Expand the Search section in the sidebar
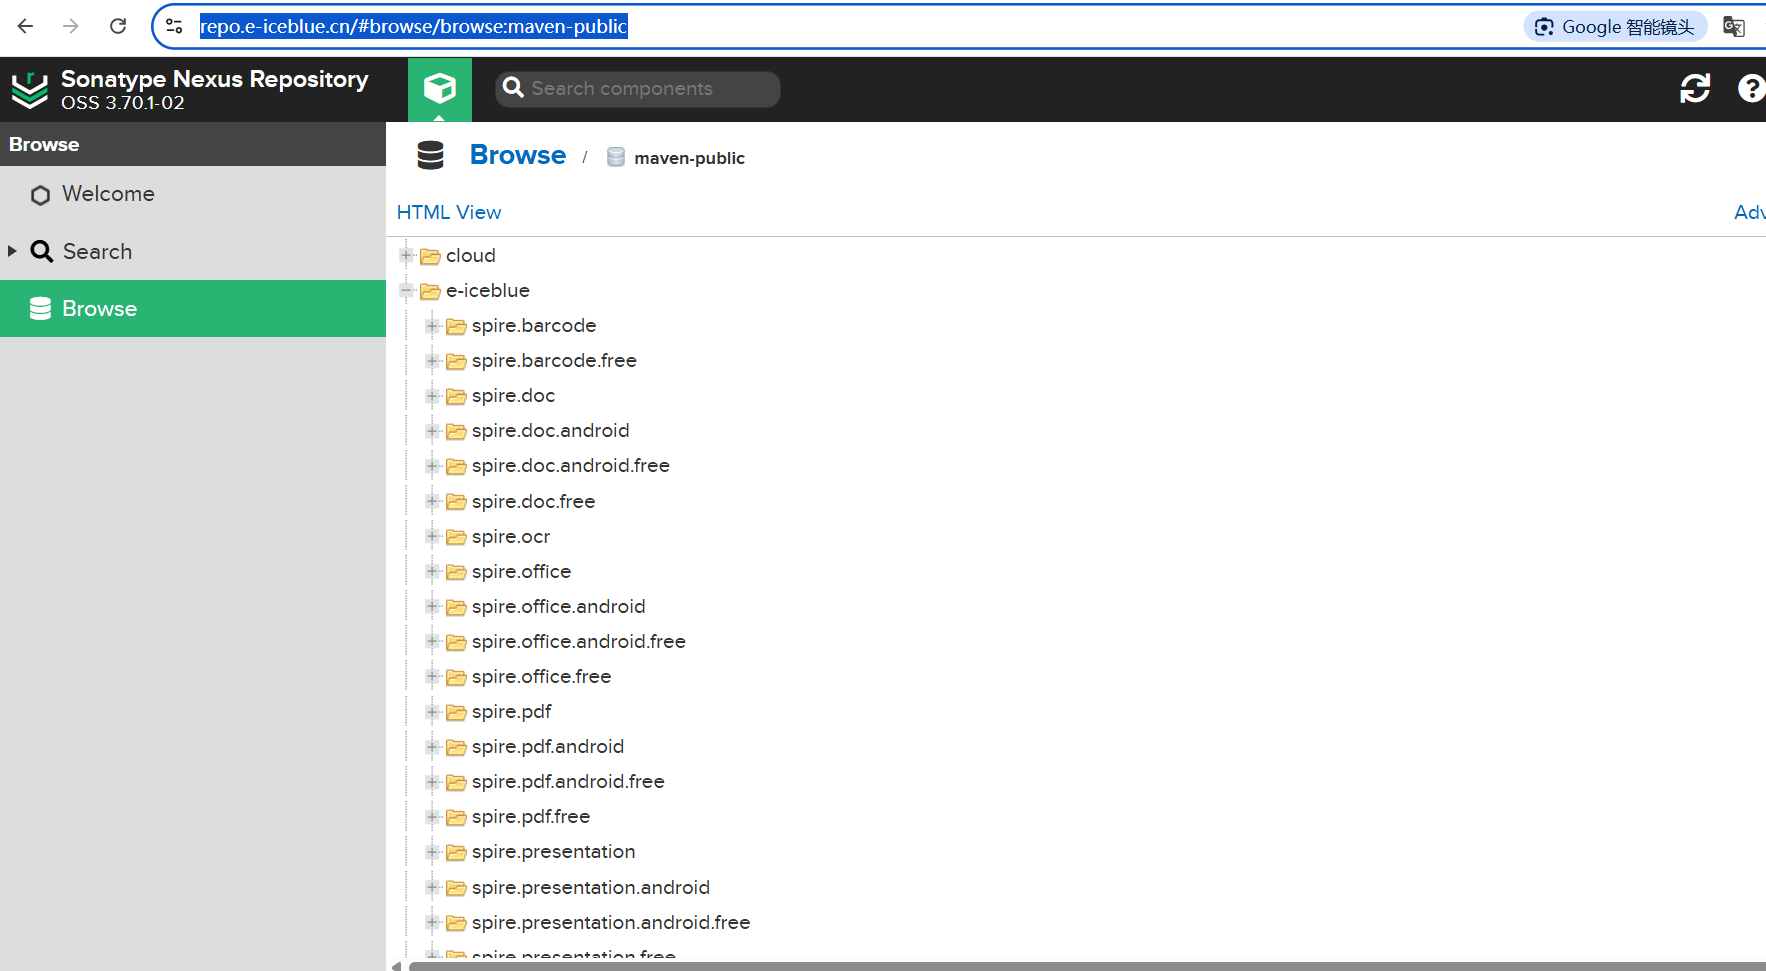 13,251
